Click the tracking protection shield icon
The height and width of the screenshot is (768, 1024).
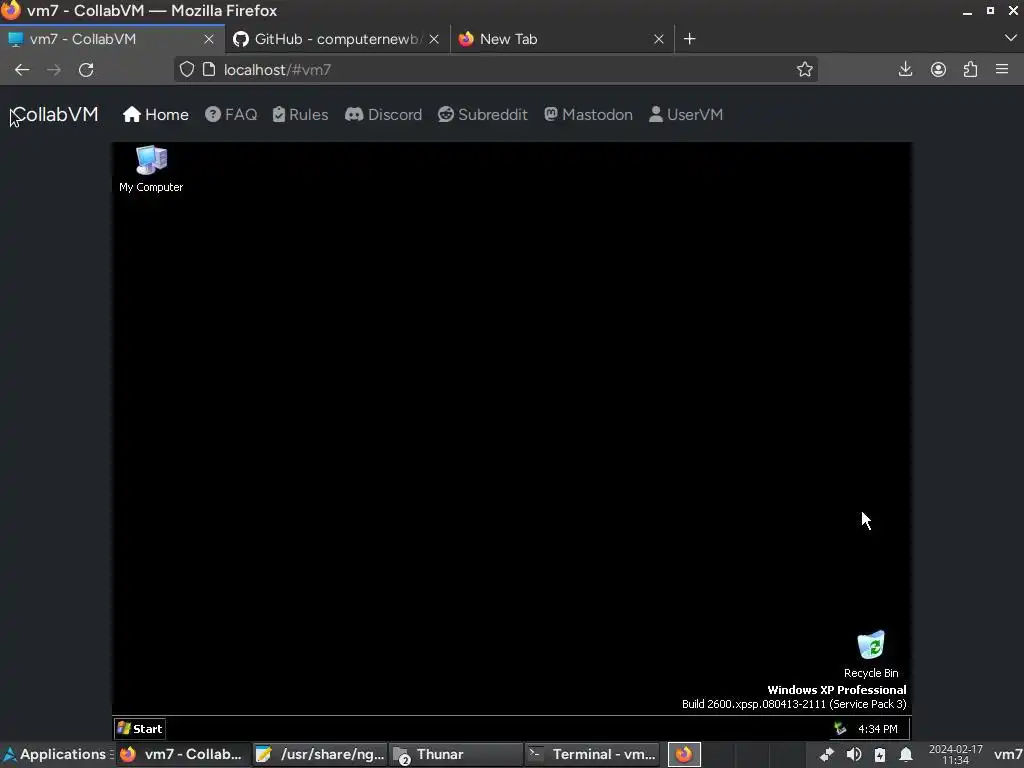pyautogui.click(x=187, y=69)
